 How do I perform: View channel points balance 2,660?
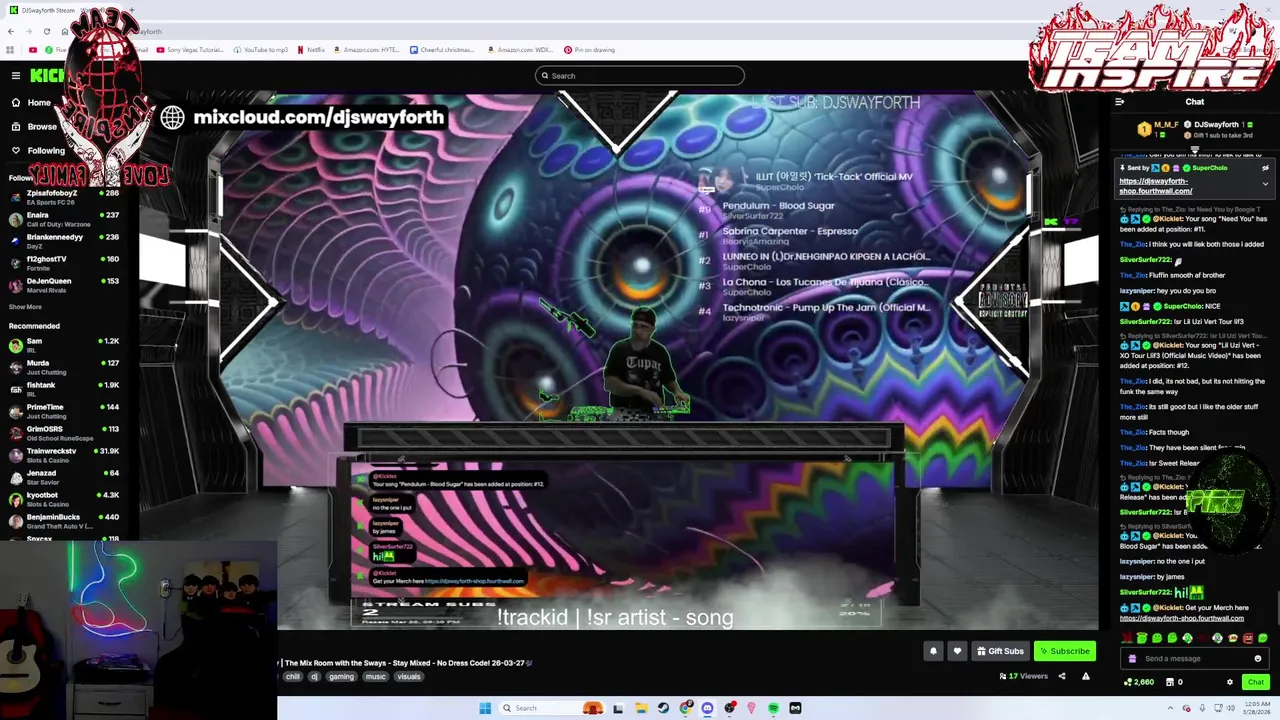[x=1139, y=682]
